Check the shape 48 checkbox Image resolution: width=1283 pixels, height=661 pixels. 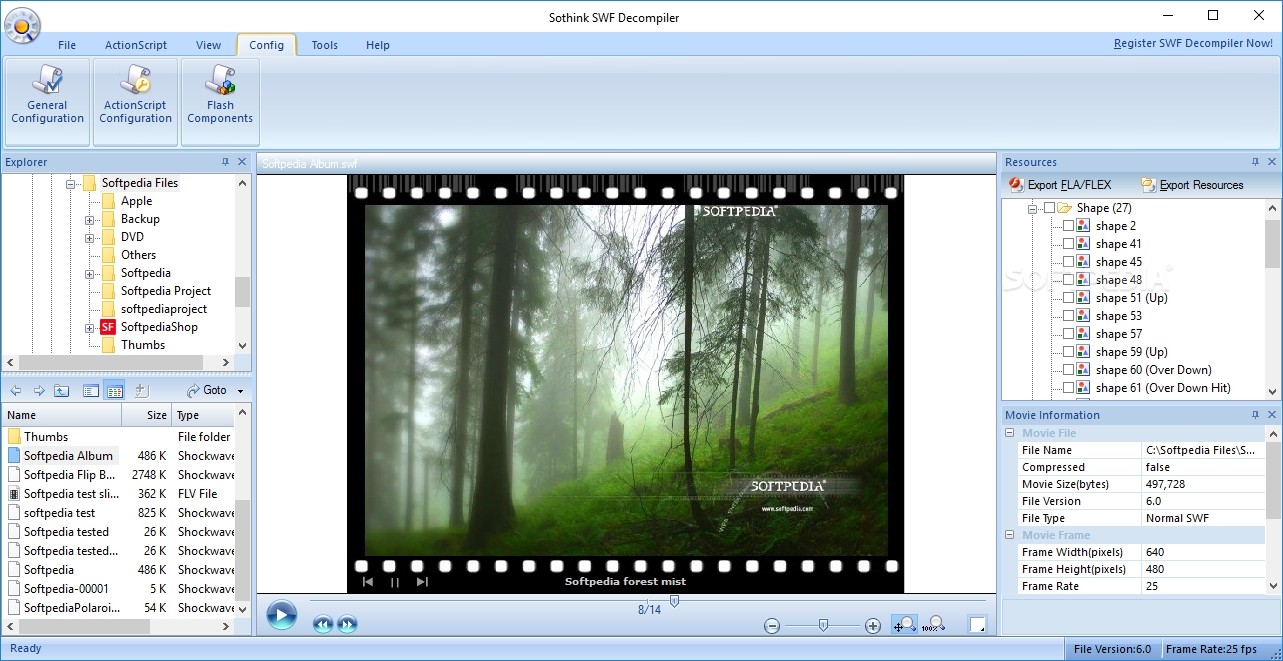1068,280
